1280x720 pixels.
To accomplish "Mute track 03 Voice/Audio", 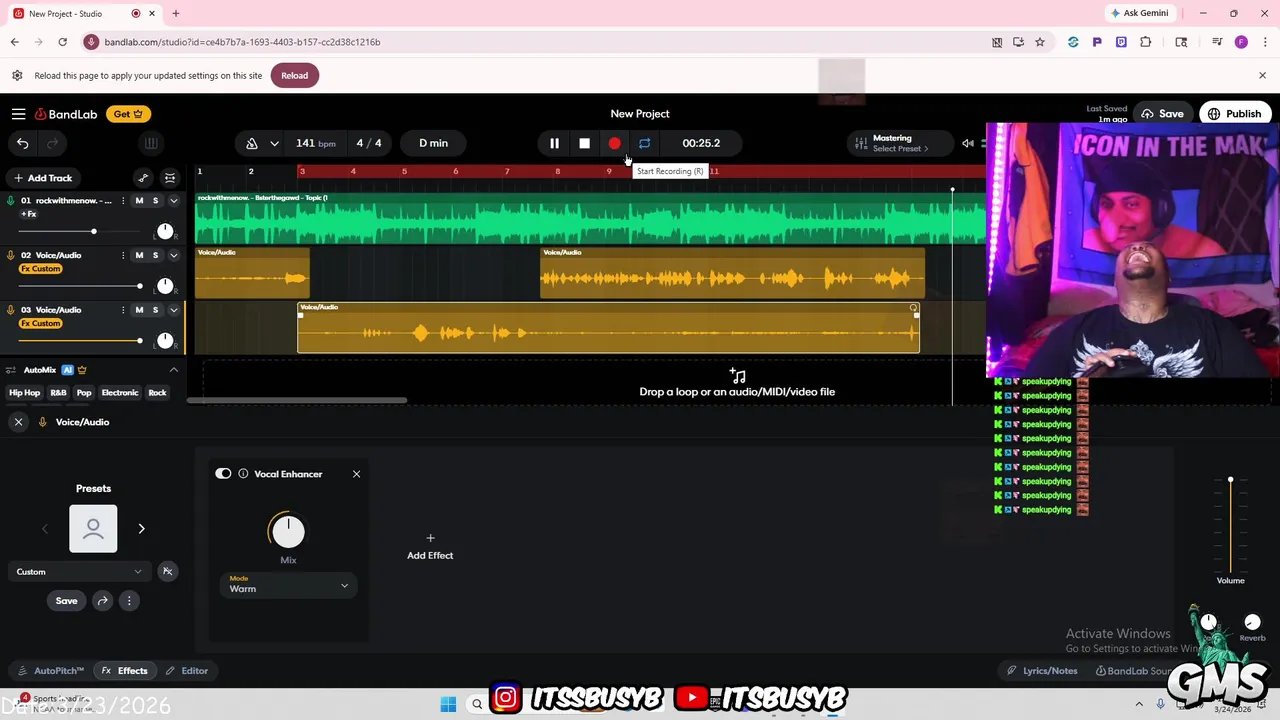I will click(x=139, y=310).
